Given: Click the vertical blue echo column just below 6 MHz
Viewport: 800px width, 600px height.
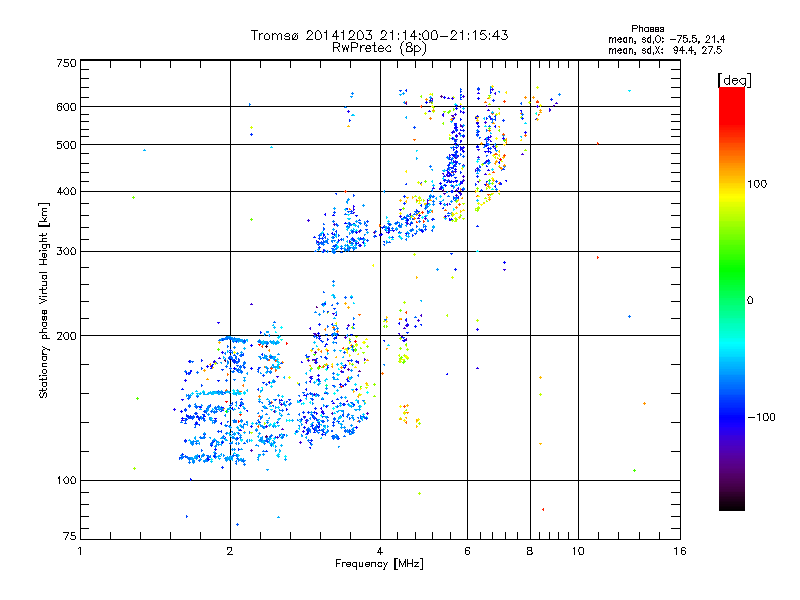Looking at the screenshot, I should coord(456,158).
